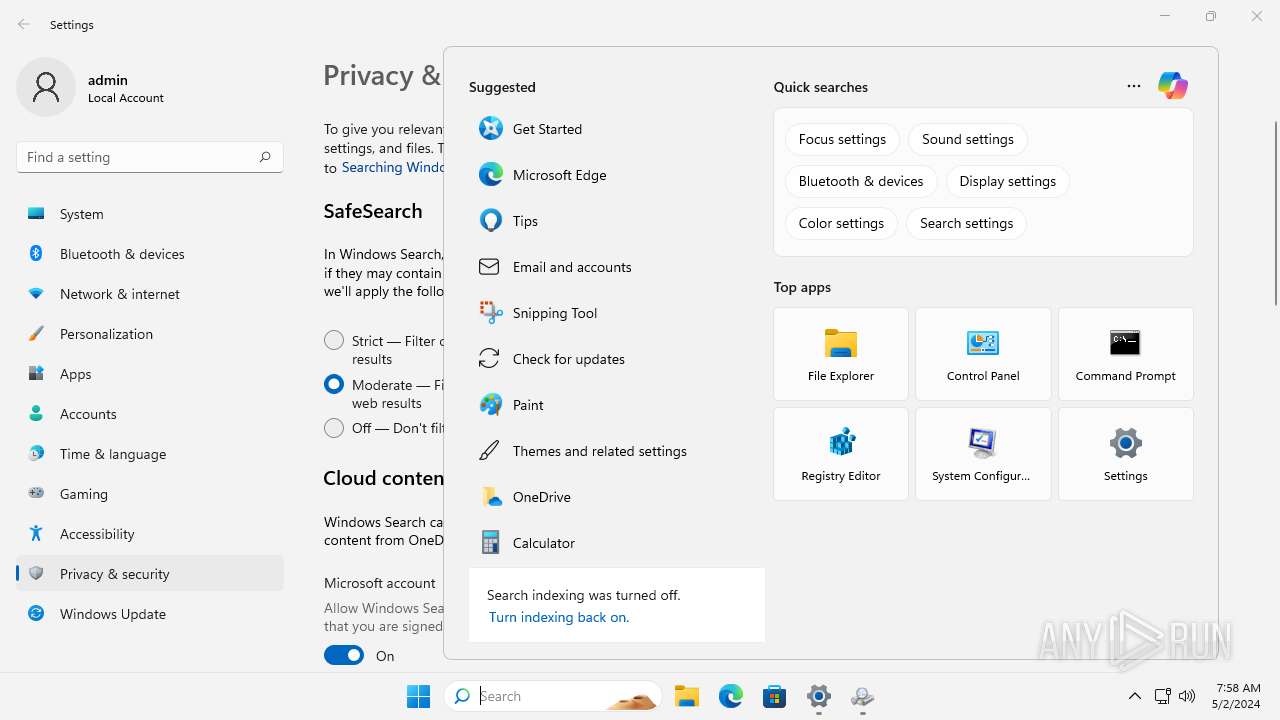This screenshot has width=1280, height=720.
Task: Click the taskbar Search input box
Action: (x=553, y=696)
